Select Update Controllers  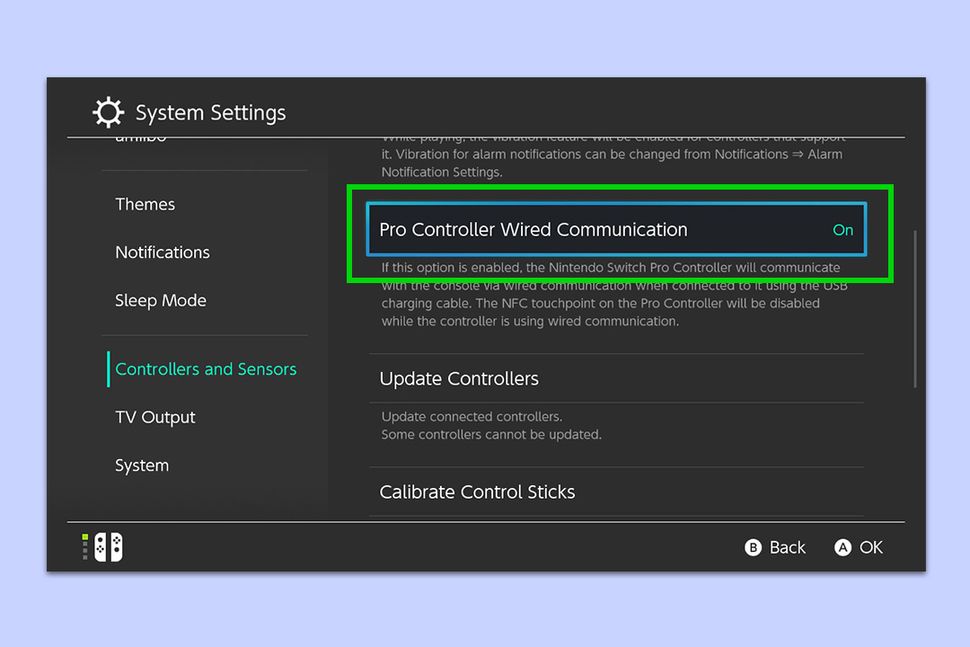(x=458, y=379)
